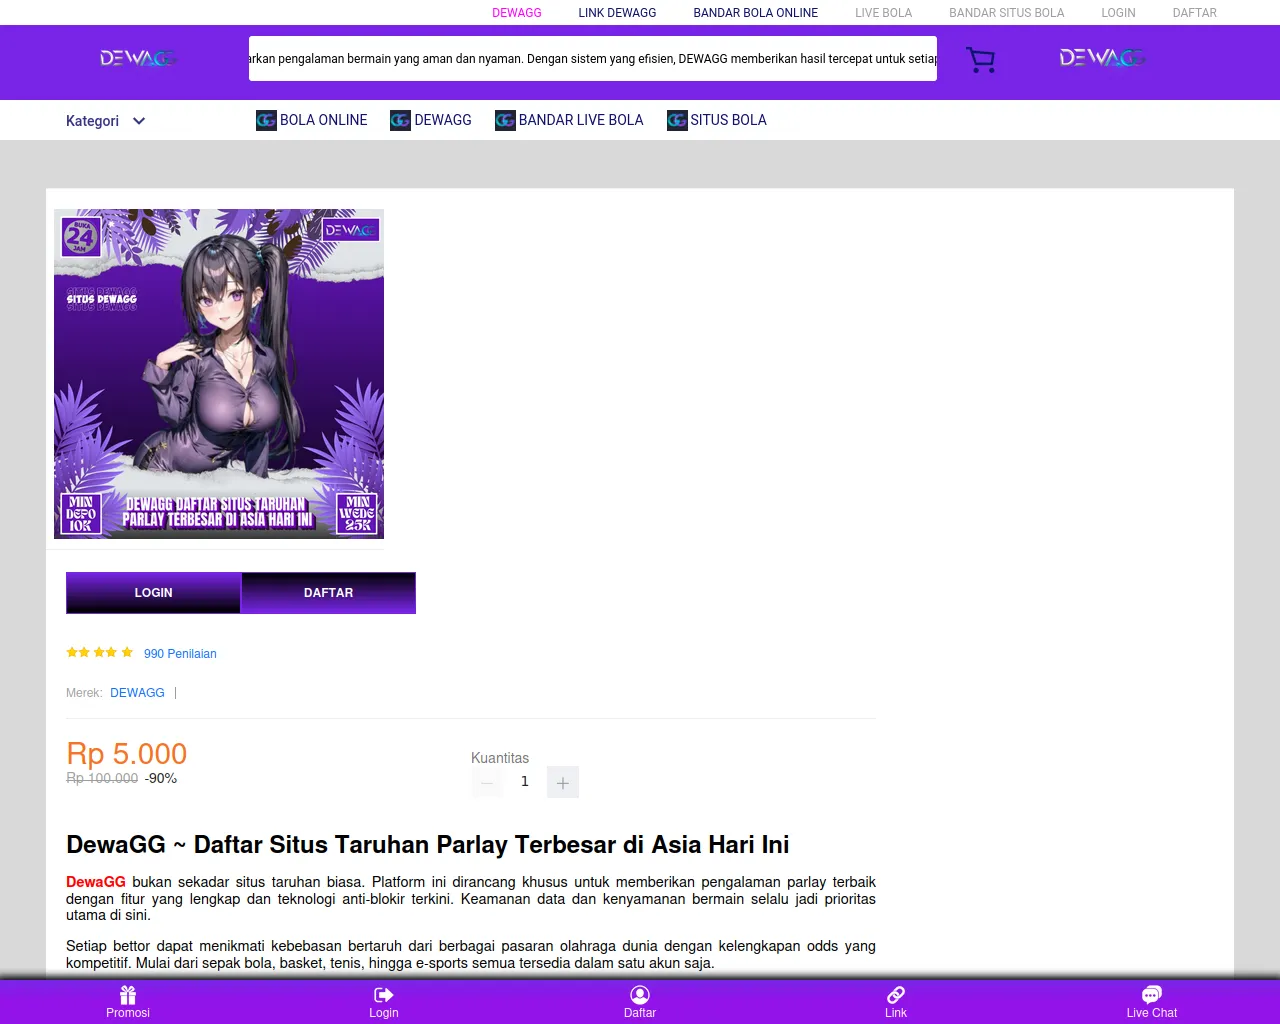The width and height of the screenshot is (1280, 1024).
Task: Open the Promosi gift icon
Action: click(128, 995)
